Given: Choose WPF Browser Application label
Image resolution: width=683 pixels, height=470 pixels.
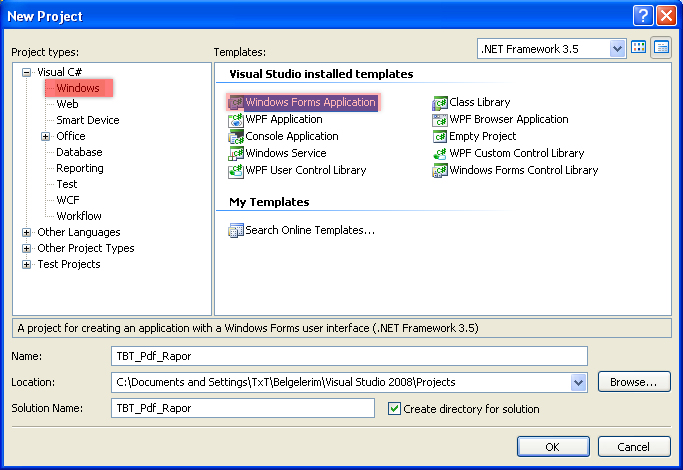Looking at the screenshot, I should tap(509, 119).
